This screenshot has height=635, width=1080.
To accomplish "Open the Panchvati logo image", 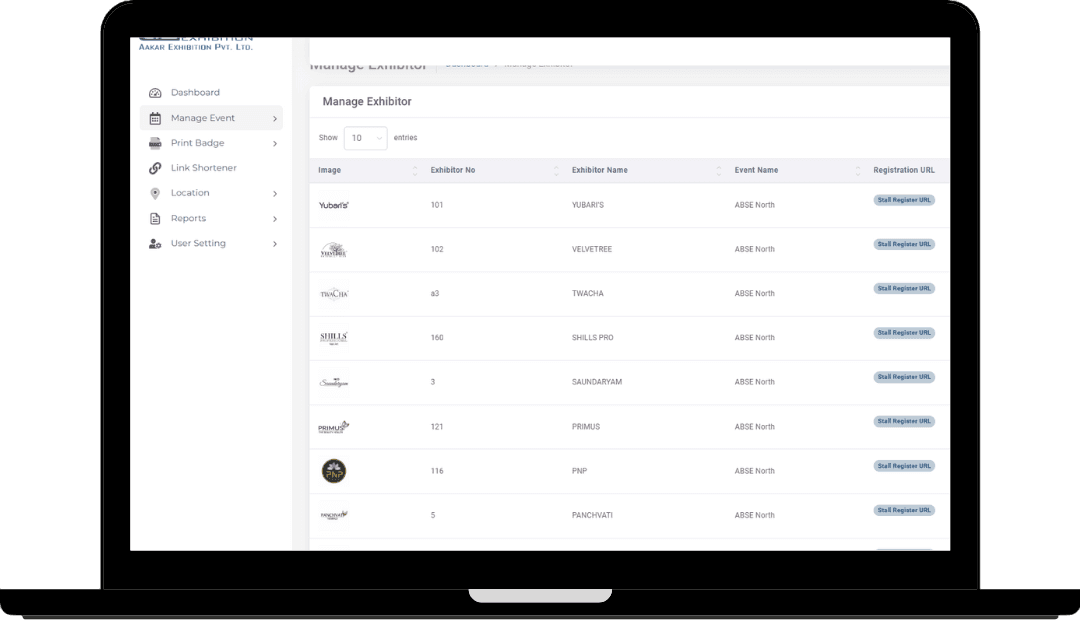I will [x=334, y=515].
